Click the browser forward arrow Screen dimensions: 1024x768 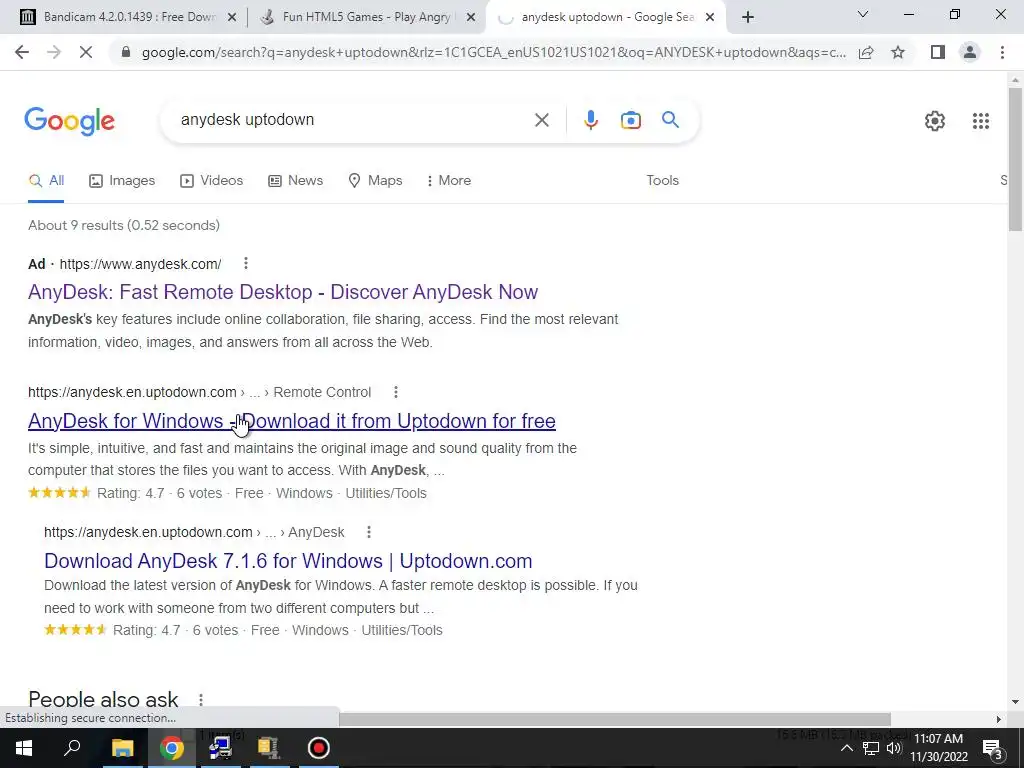coord(54,52)
